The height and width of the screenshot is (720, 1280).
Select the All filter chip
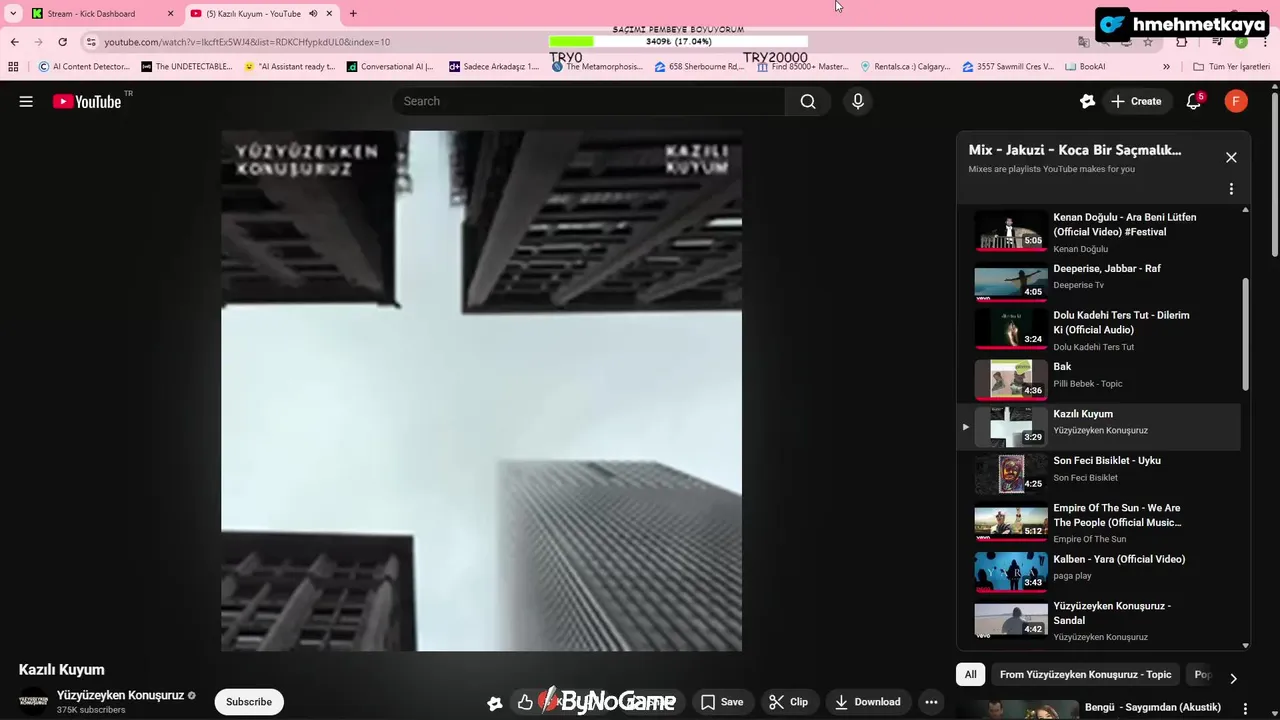(x=970, y=675)
